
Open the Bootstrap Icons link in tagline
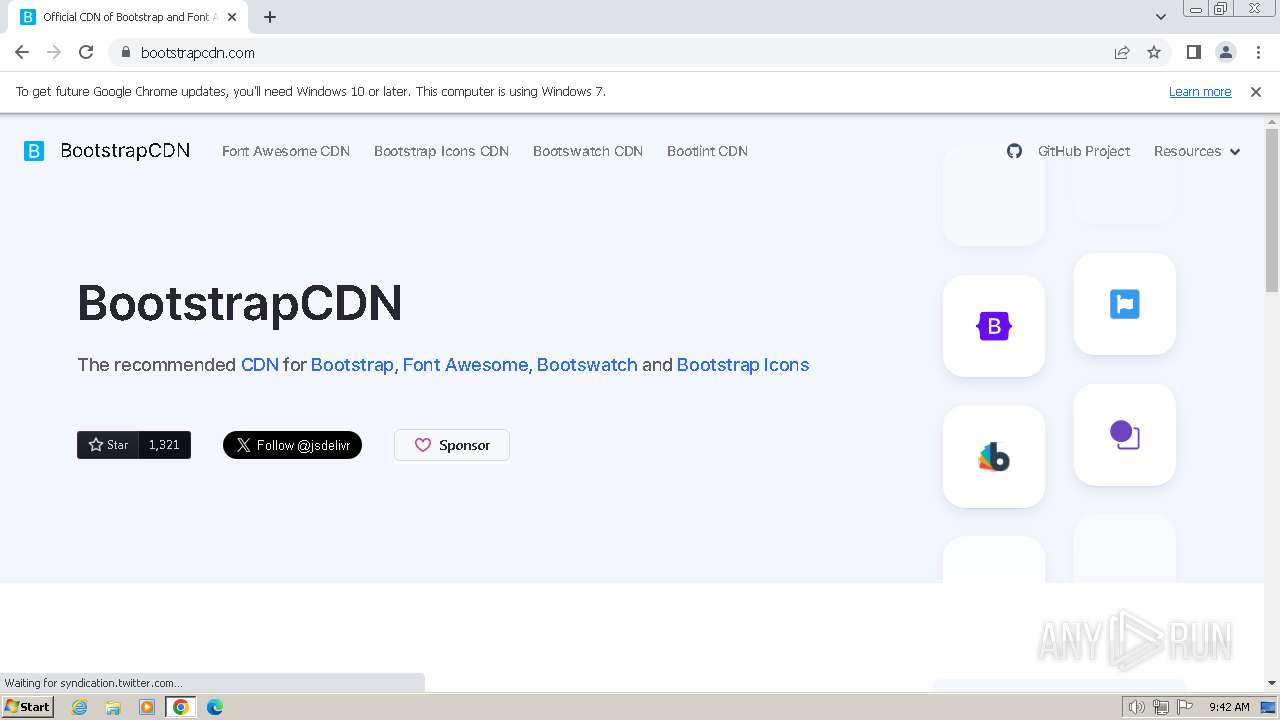click(743, 365)
